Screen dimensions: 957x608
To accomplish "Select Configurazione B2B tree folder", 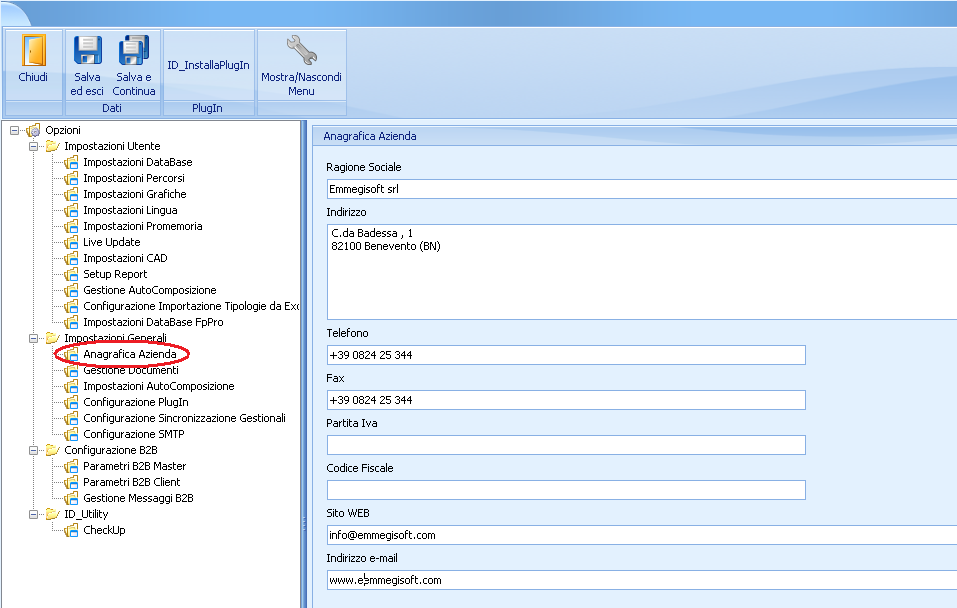I will (x=111, y=451).
